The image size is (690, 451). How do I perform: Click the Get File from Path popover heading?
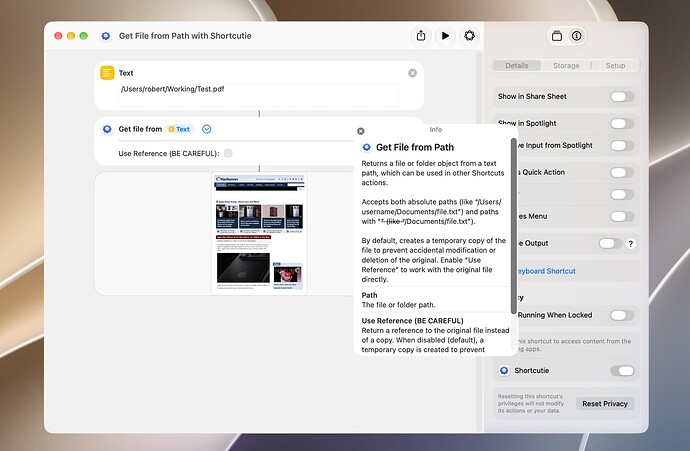pos(415,147)
